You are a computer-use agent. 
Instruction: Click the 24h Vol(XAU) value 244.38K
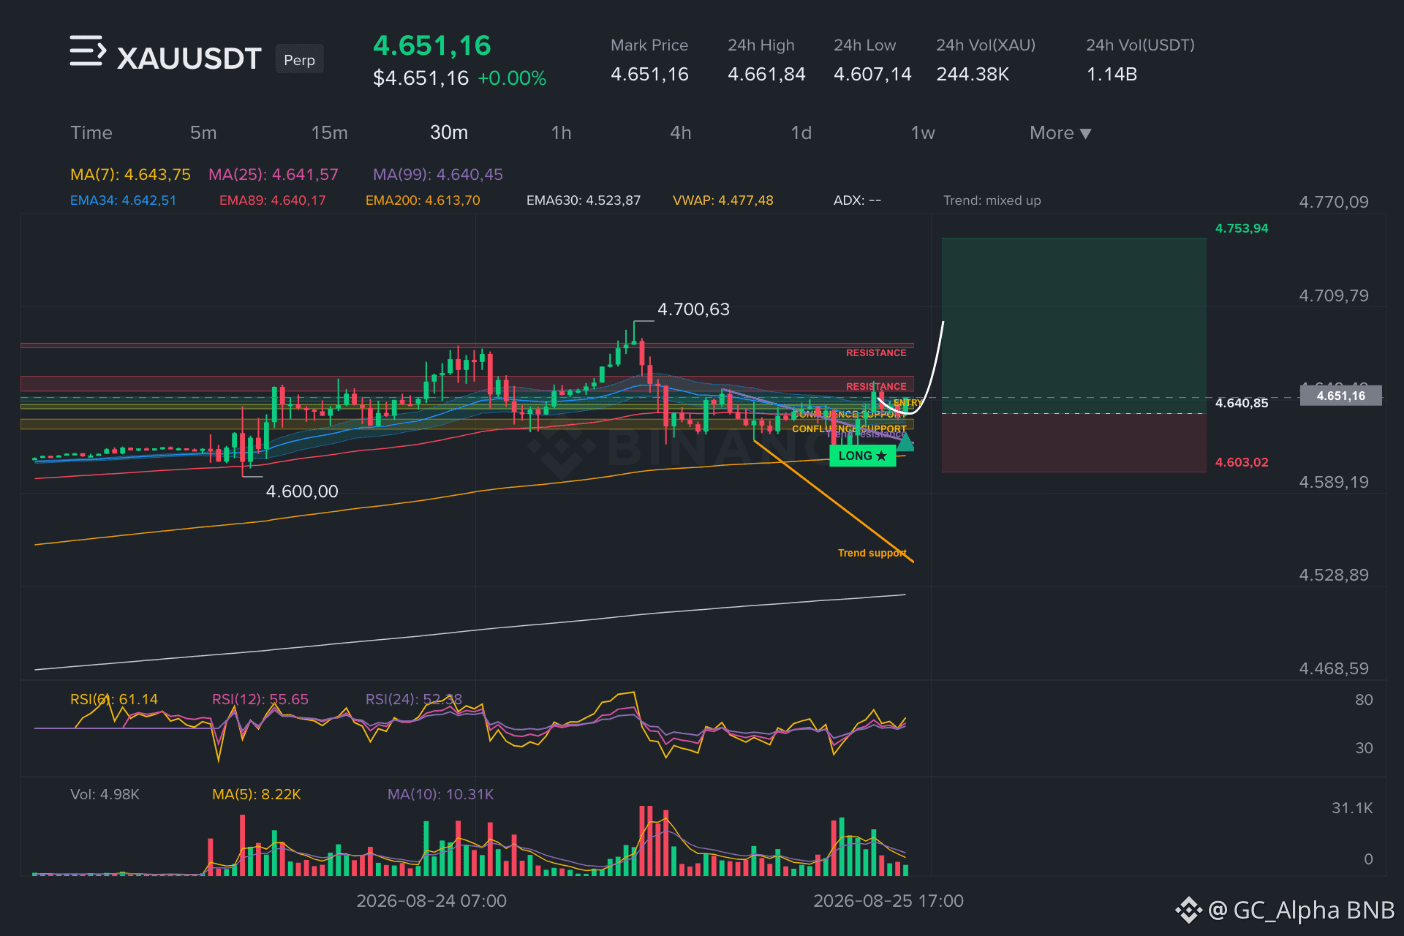coord(972,74)
